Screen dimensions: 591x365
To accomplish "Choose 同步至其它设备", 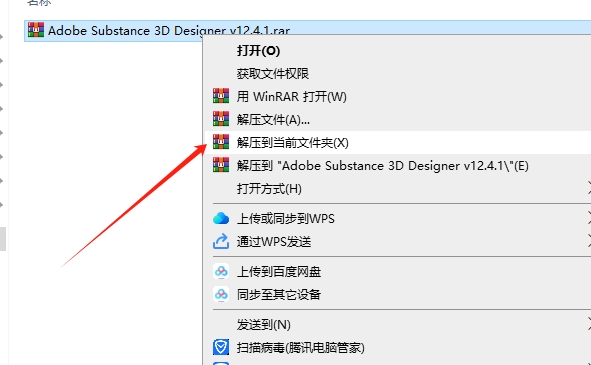I will coord(279,294).
